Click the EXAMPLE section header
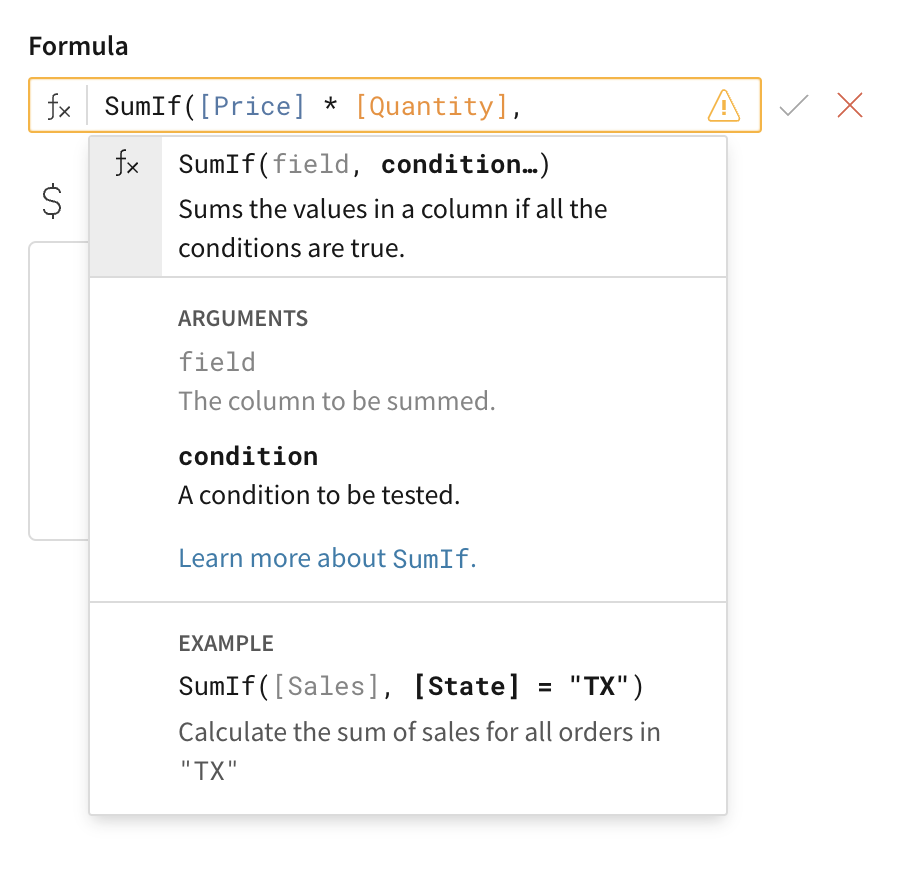The image size is (904, 882). (226, 644)
